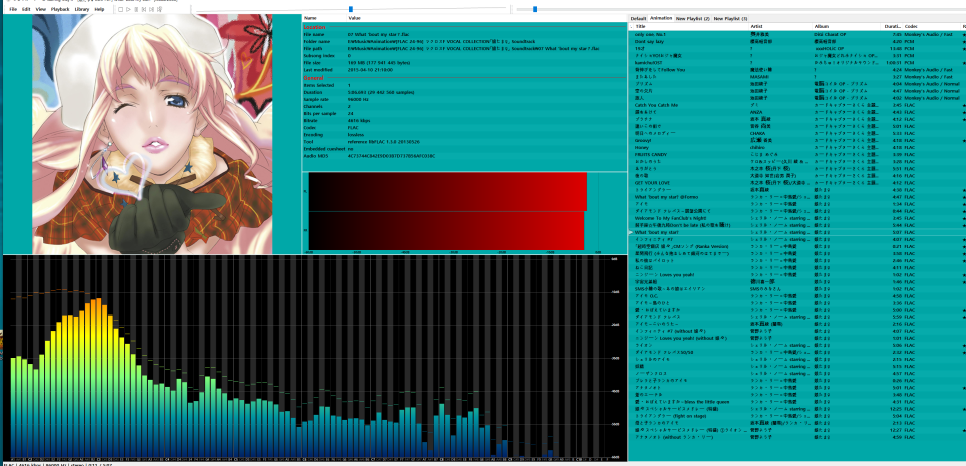Select the track 'FRUITS CANDY'
This screenshot has height=466, width=966.
(797, 154)
